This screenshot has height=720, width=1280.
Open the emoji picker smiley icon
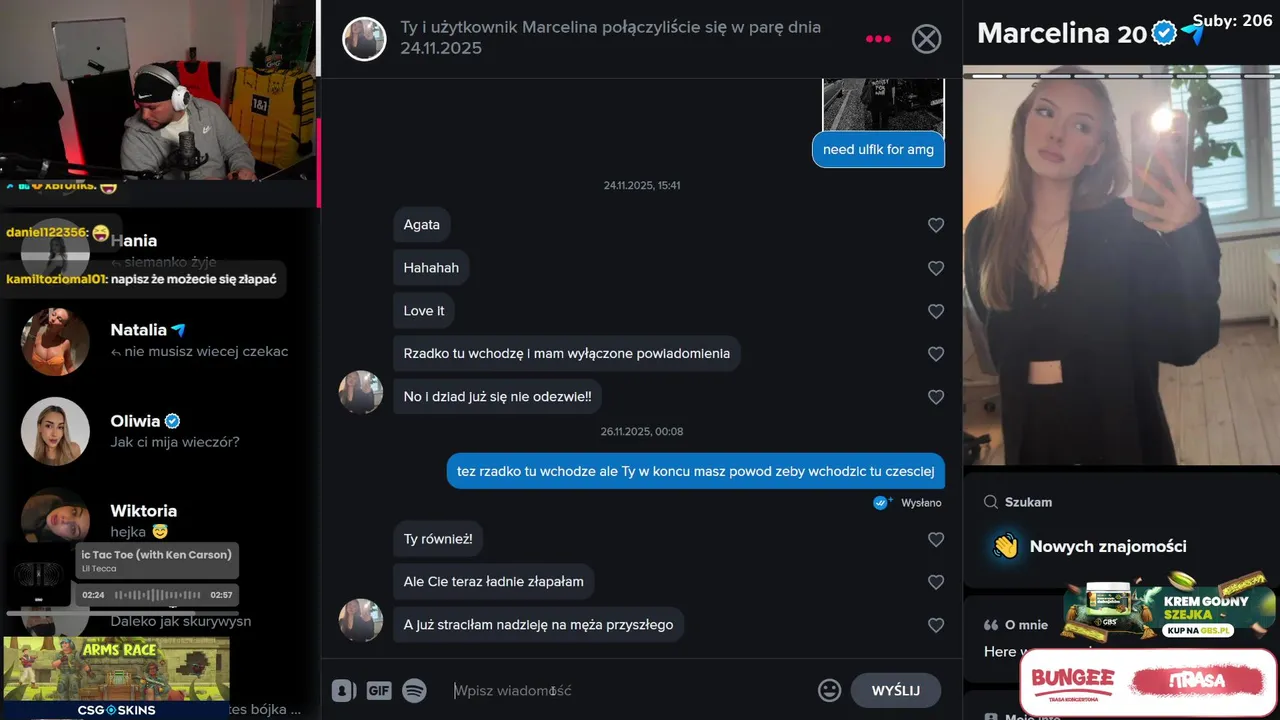(x=829, y=690)
